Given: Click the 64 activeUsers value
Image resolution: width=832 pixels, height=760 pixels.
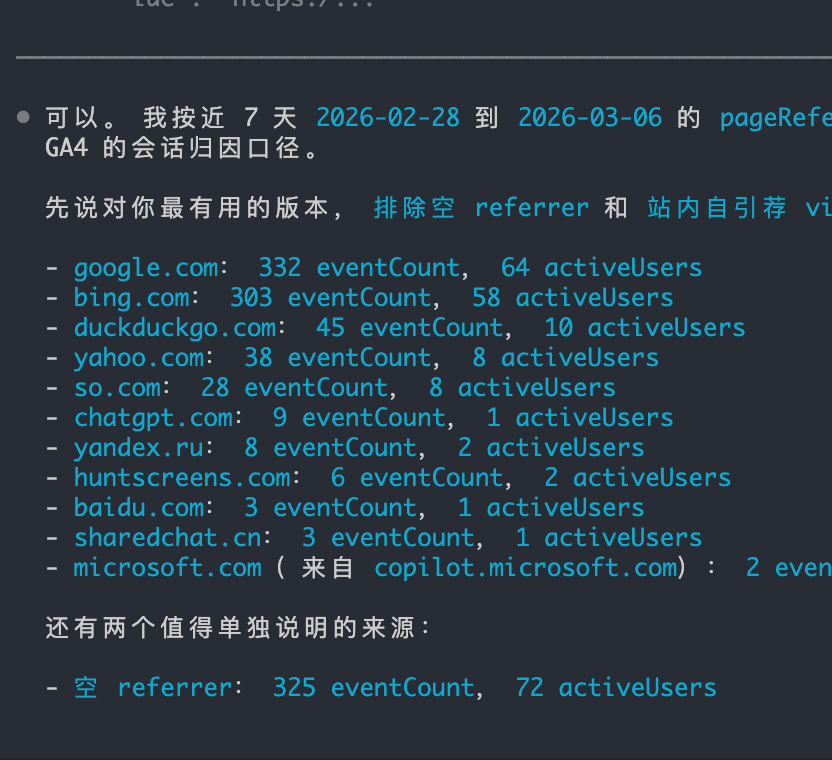Looking at the screenshot, I should tap(601, 268).
